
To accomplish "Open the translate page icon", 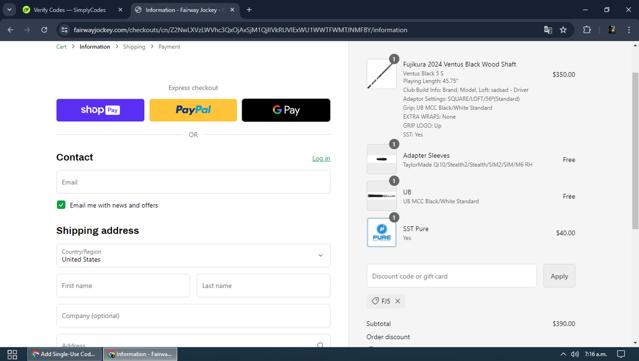I will coord(548,30).
